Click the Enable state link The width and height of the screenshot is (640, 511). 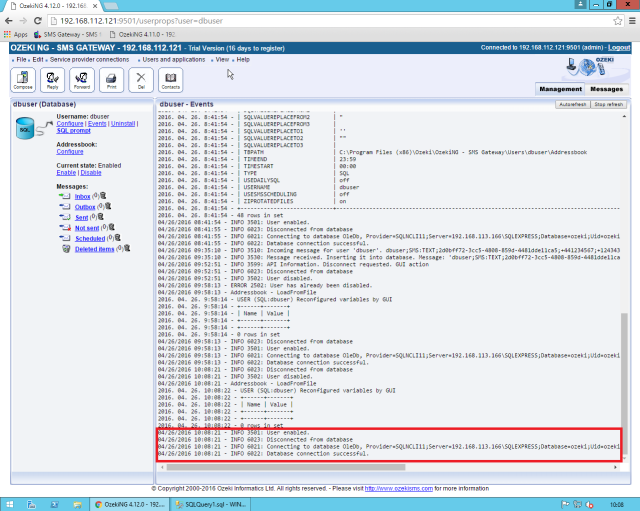pyautogui.click(x=66, y=173)
